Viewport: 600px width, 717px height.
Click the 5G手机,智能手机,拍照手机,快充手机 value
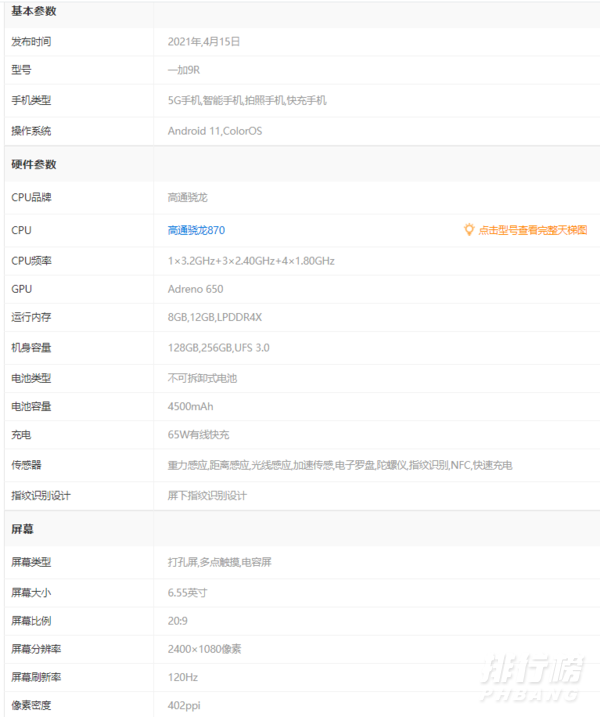coord(247,100)
